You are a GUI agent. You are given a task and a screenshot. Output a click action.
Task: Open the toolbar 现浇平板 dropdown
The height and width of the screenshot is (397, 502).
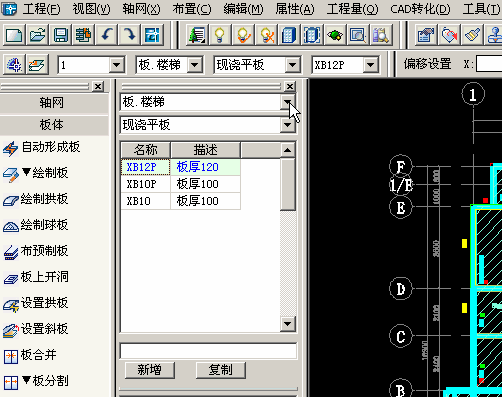(x=292, y=65)
